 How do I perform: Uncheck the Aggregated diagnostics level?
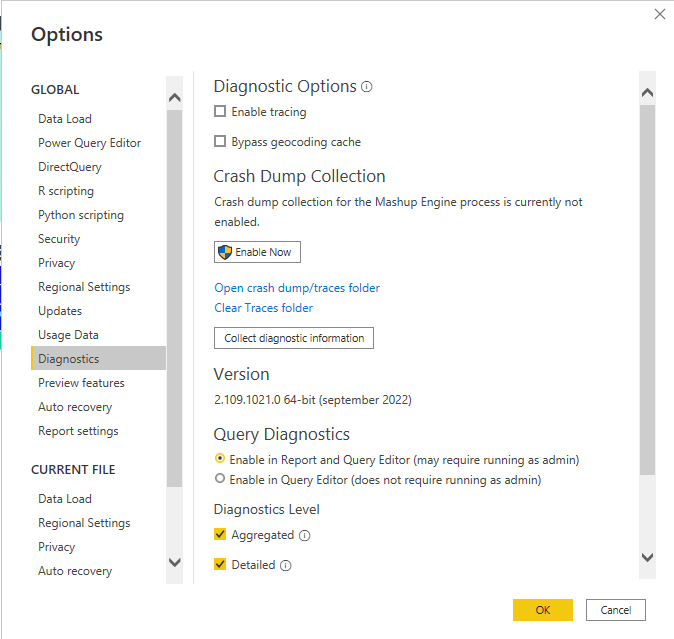pyautogui.click(x=220, y=534)
